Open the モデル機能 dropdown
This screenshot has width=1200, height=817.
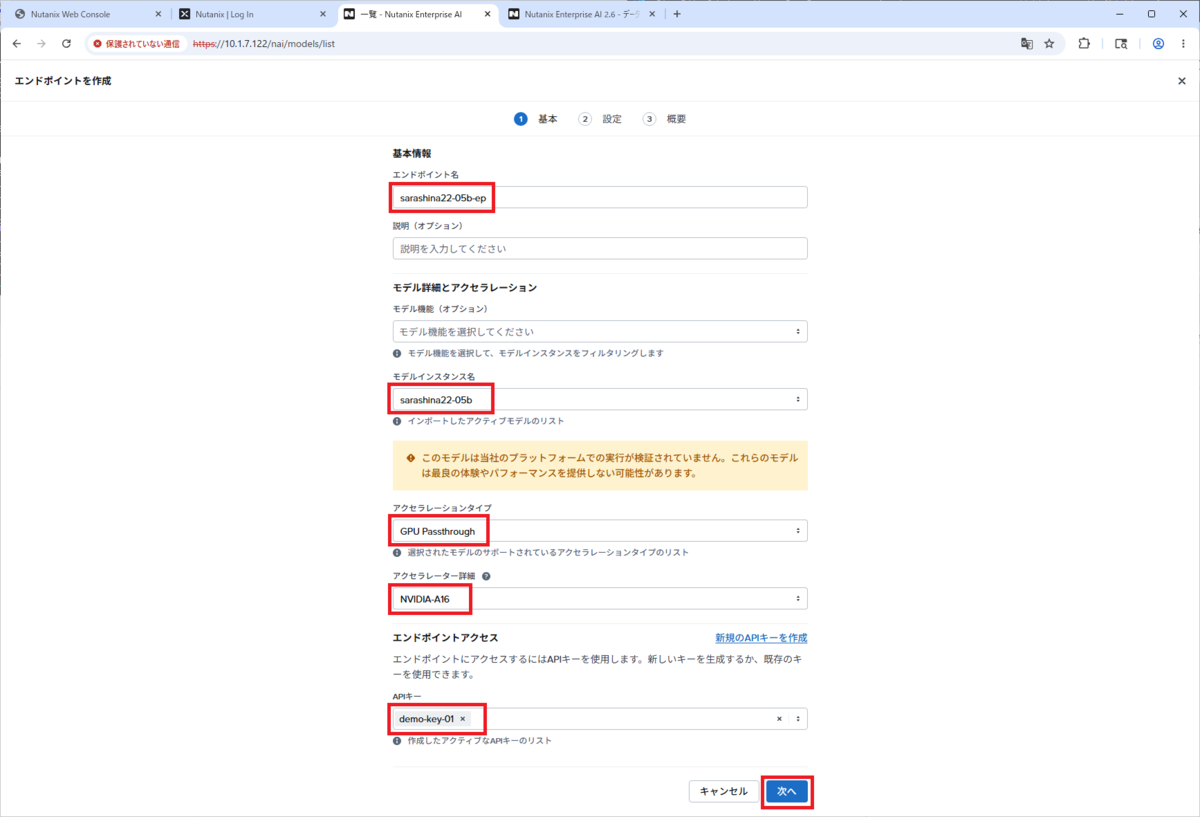pyautogui.click(x=600, y=331)
